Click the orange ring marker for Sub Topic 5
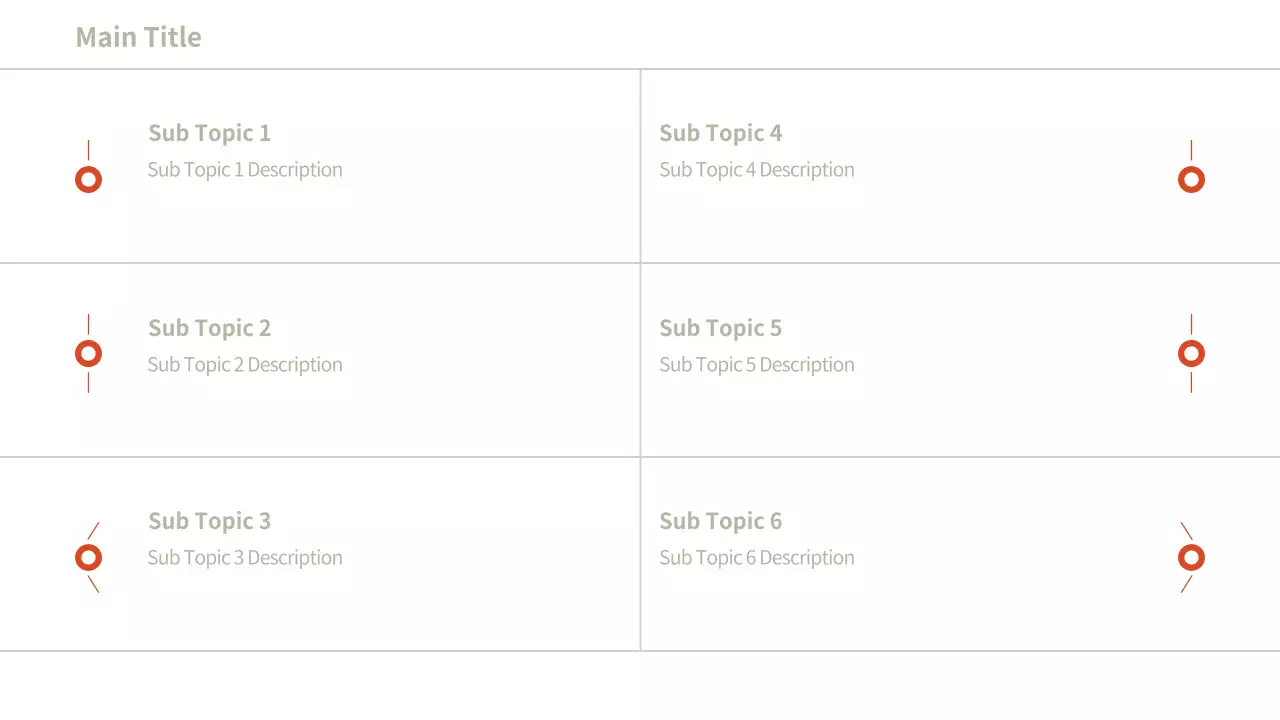This screenshot has height=720, width=1280. pyautogui.click(x=1191, y=354)
